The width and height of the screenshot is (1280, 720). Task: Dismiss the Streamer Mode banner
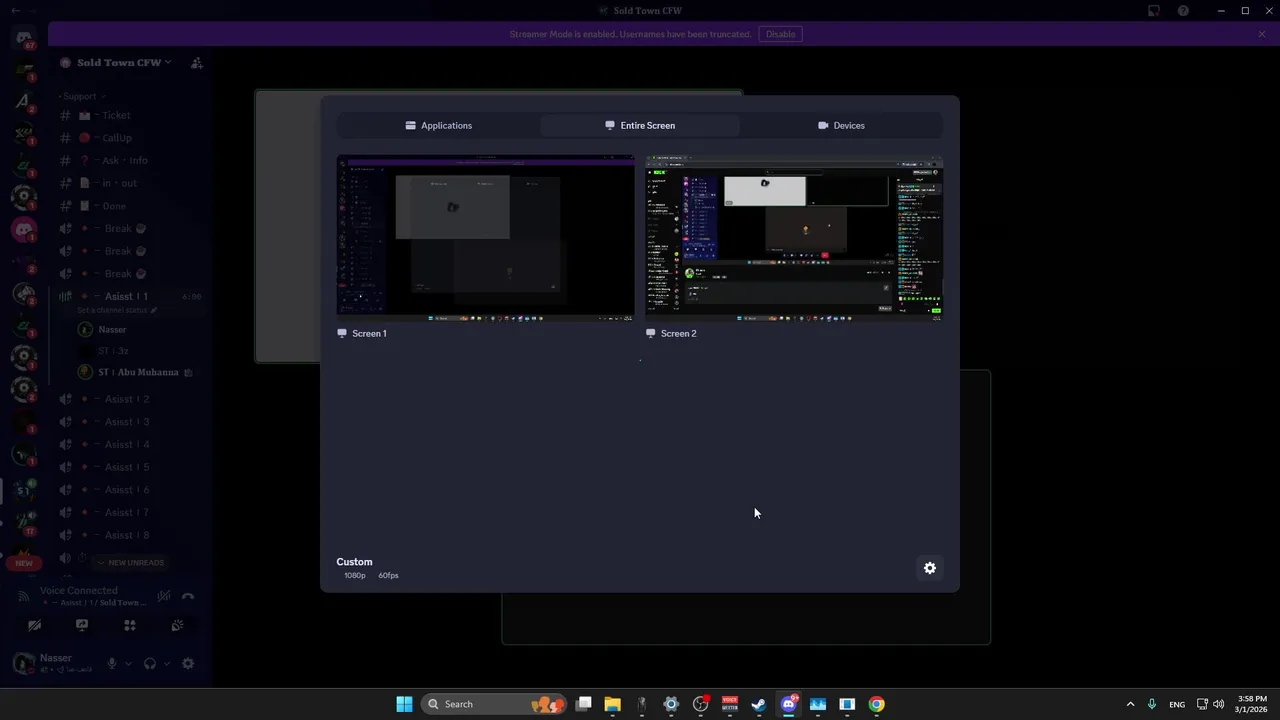(x=1262, y=34)
